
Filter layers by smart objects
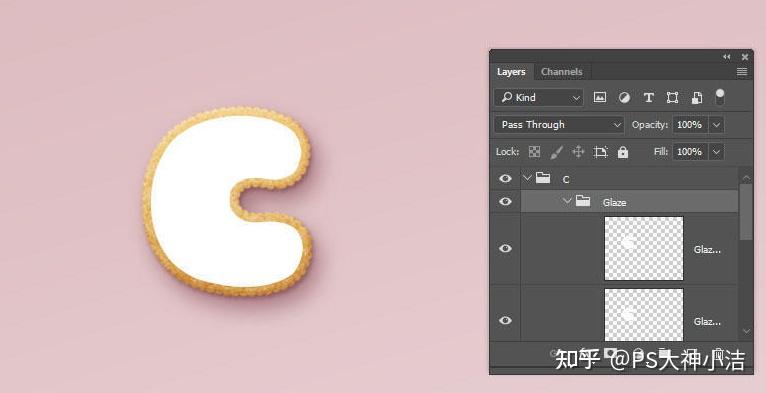point(697,98)
